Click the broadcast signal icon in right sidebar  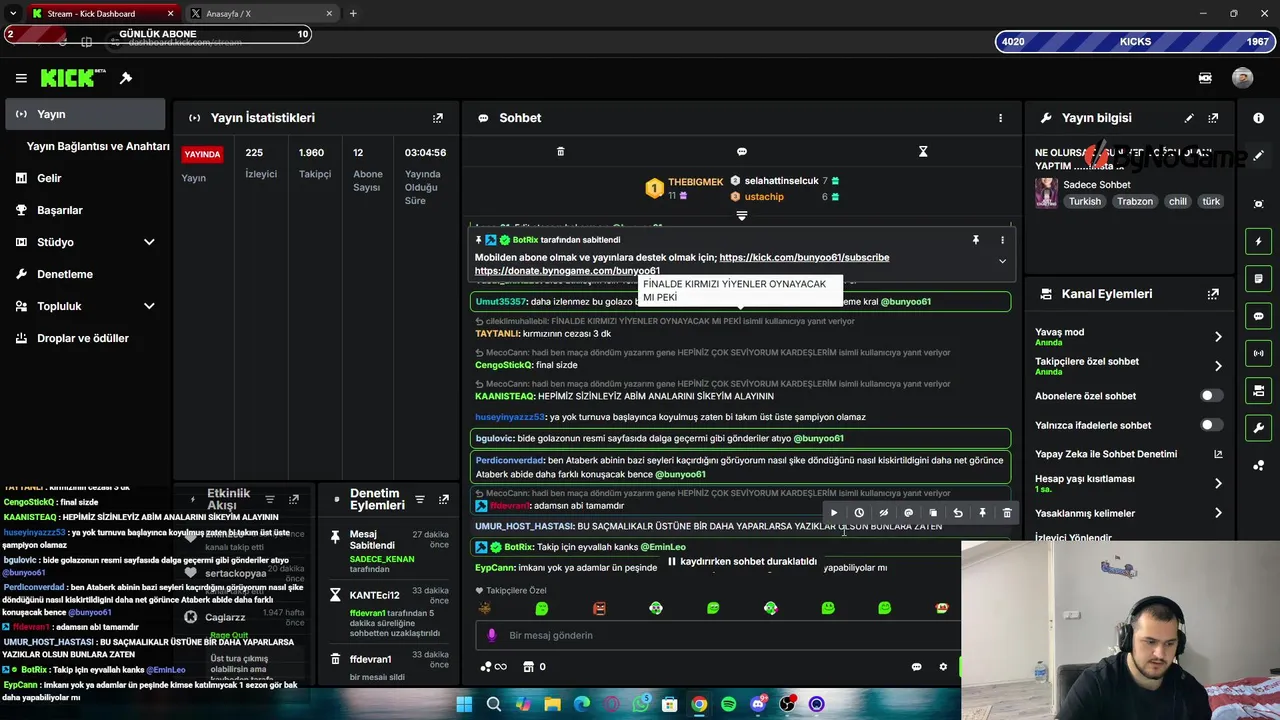click(x=1258, y=353)
